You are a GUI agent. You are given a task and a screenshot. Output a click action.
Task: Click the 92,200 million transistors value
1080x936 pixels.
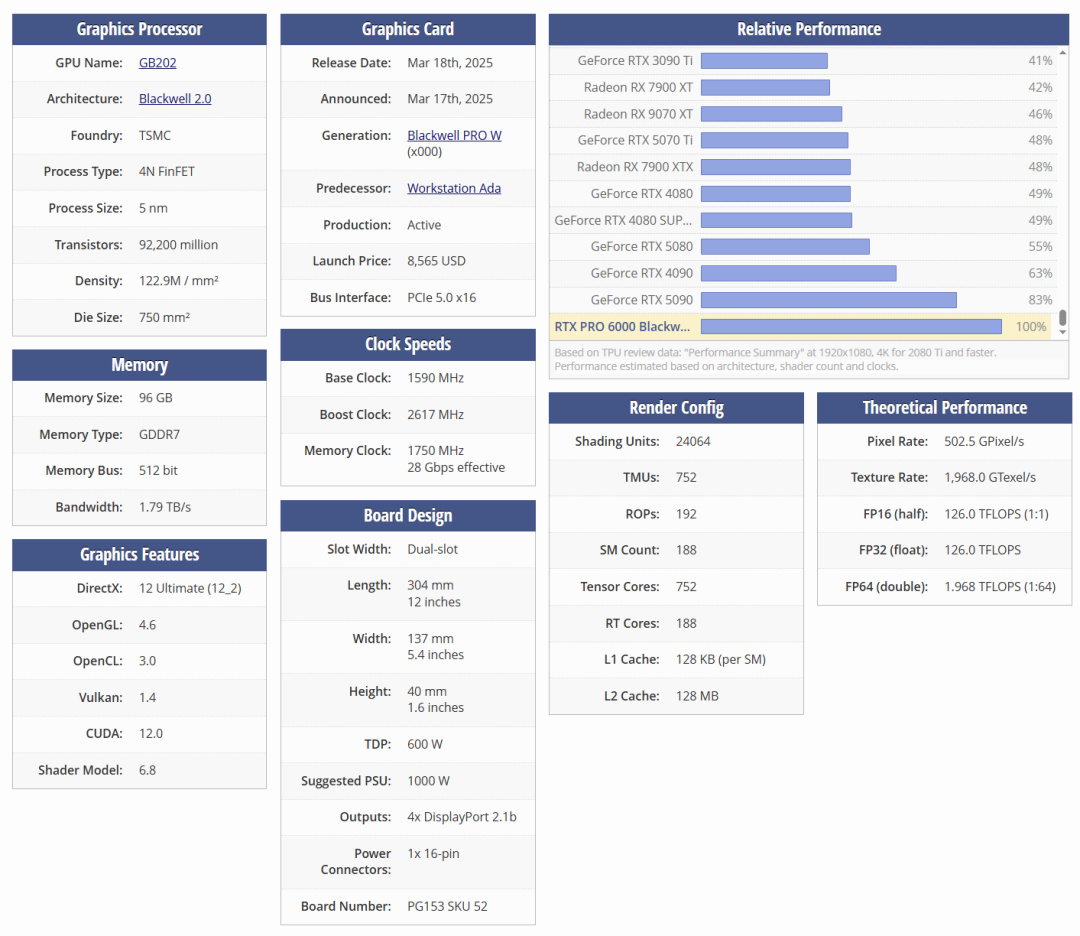pyautogui.click(x=178, y=245)
